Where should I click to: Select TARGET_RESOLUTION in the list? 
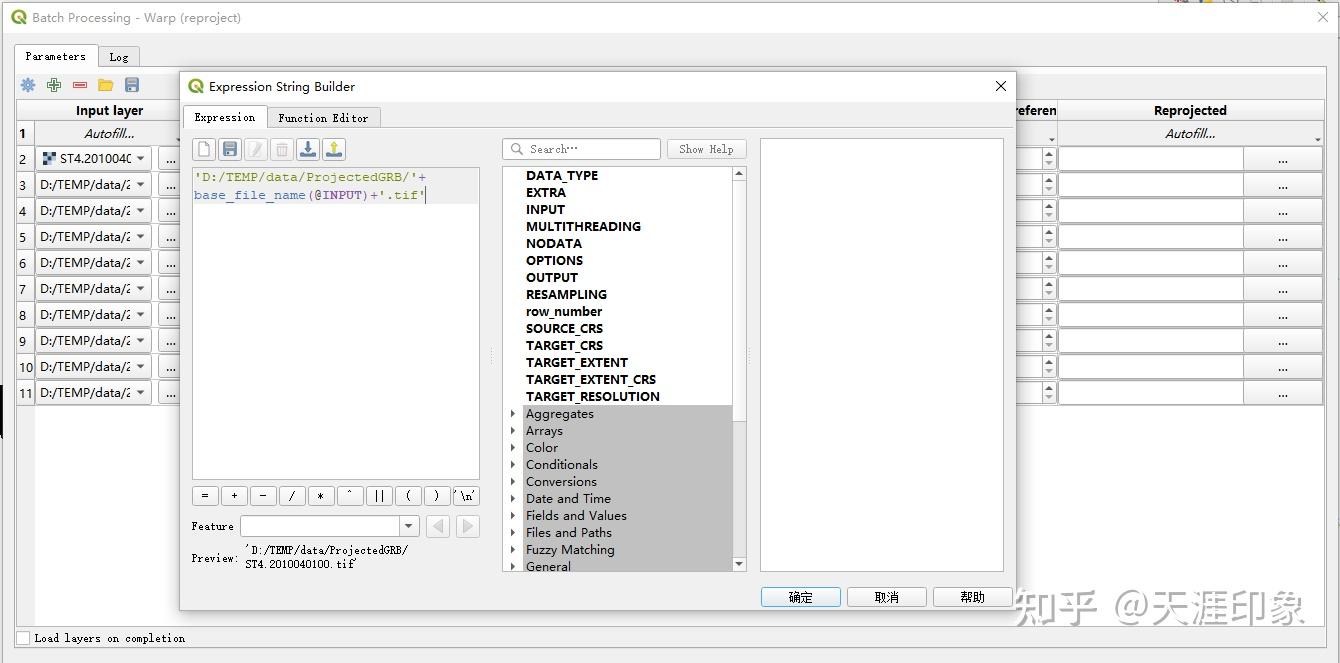pyautogui.click(x=593, y=396)
